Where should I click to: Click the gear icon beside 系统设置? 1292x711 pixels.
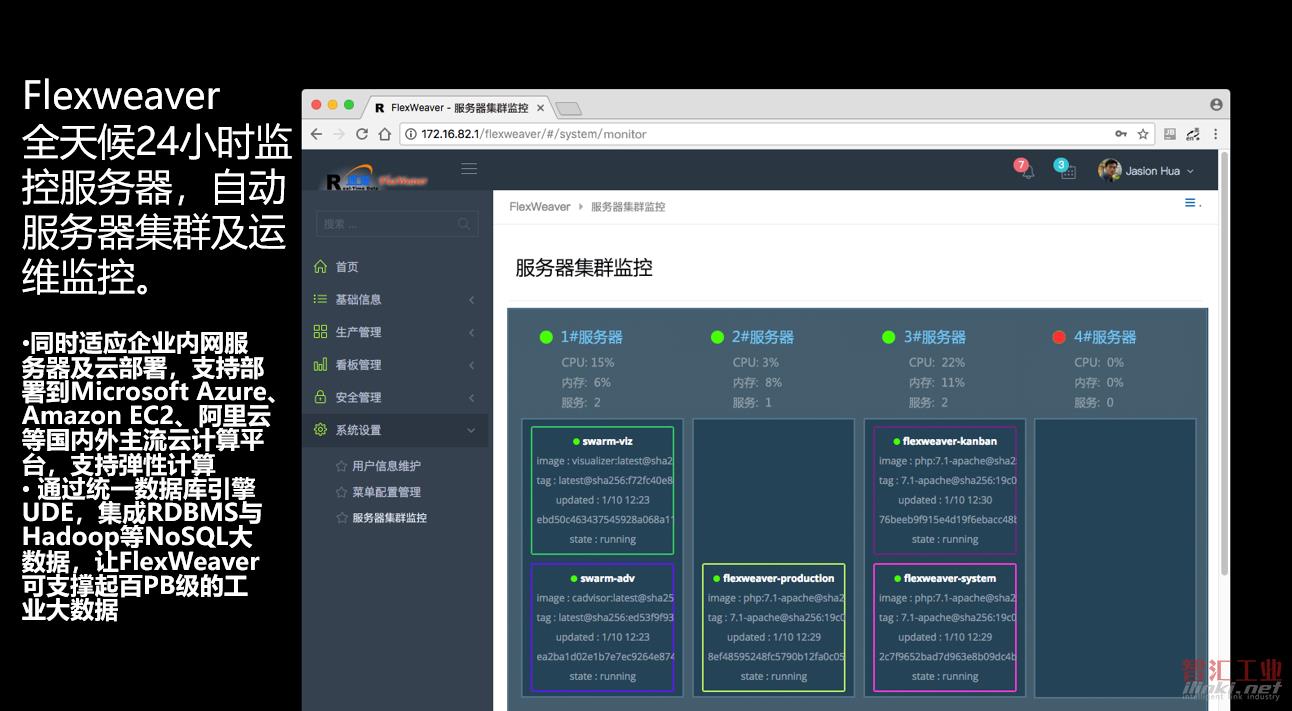(320, 430)
